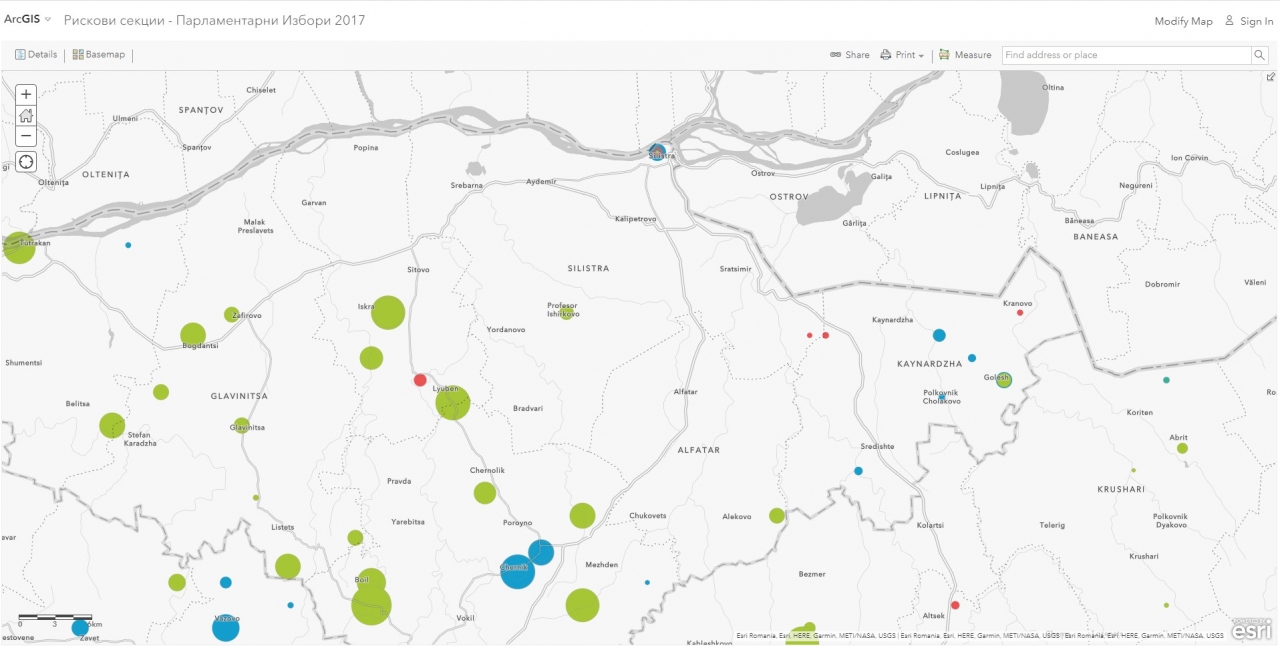Image resolution: width=1280 pixels, height=646 pixels.
Task: Zoom in on the map
Action: click(x=27, y=93)
